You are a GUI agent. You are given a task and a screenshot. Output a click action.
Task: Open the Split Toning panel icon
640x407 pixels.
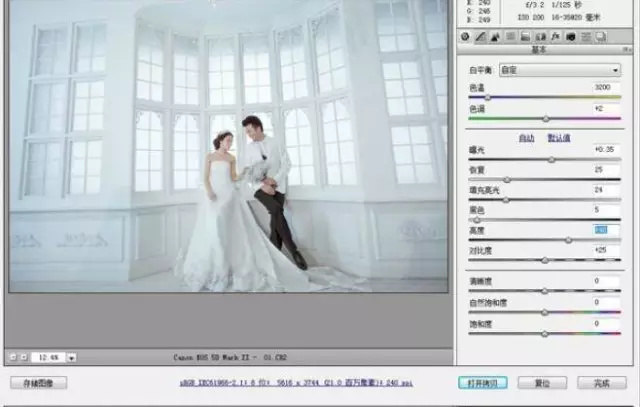click(525, 37)
